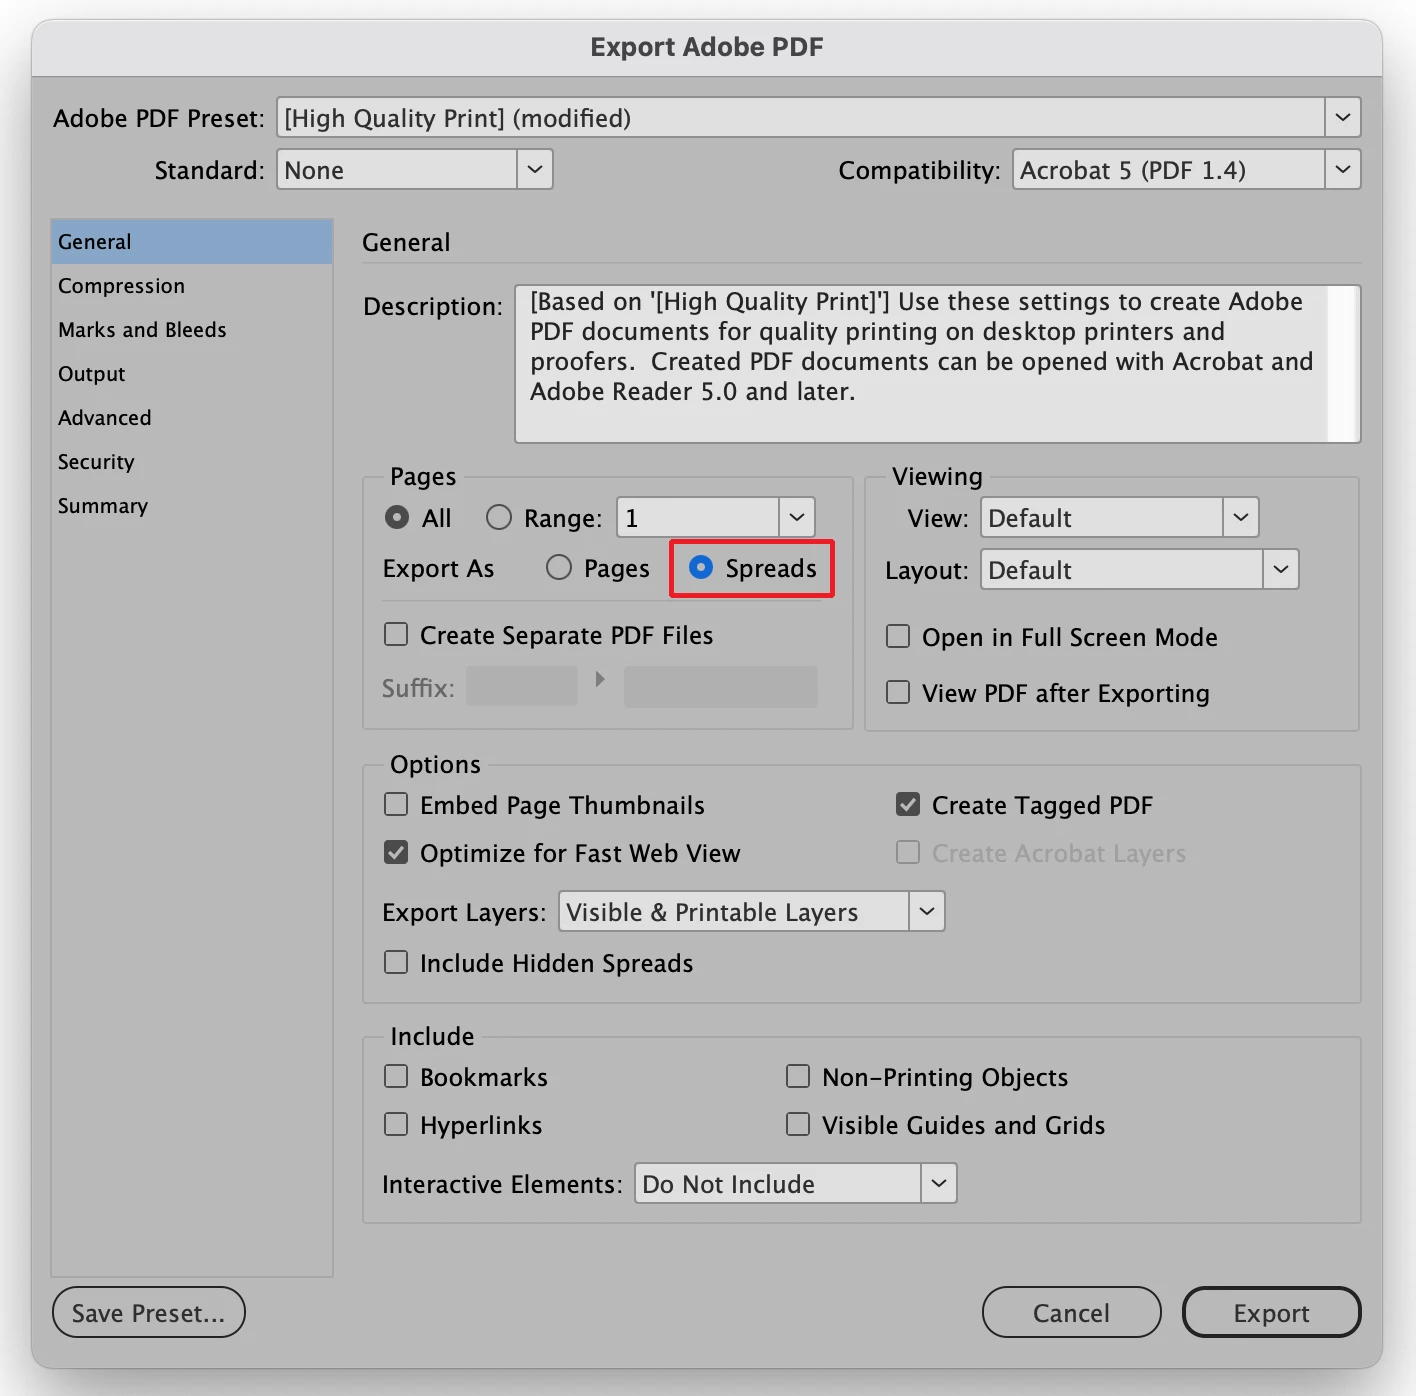
Task: Select the General section in sidebar
Action: pos(192,242)
